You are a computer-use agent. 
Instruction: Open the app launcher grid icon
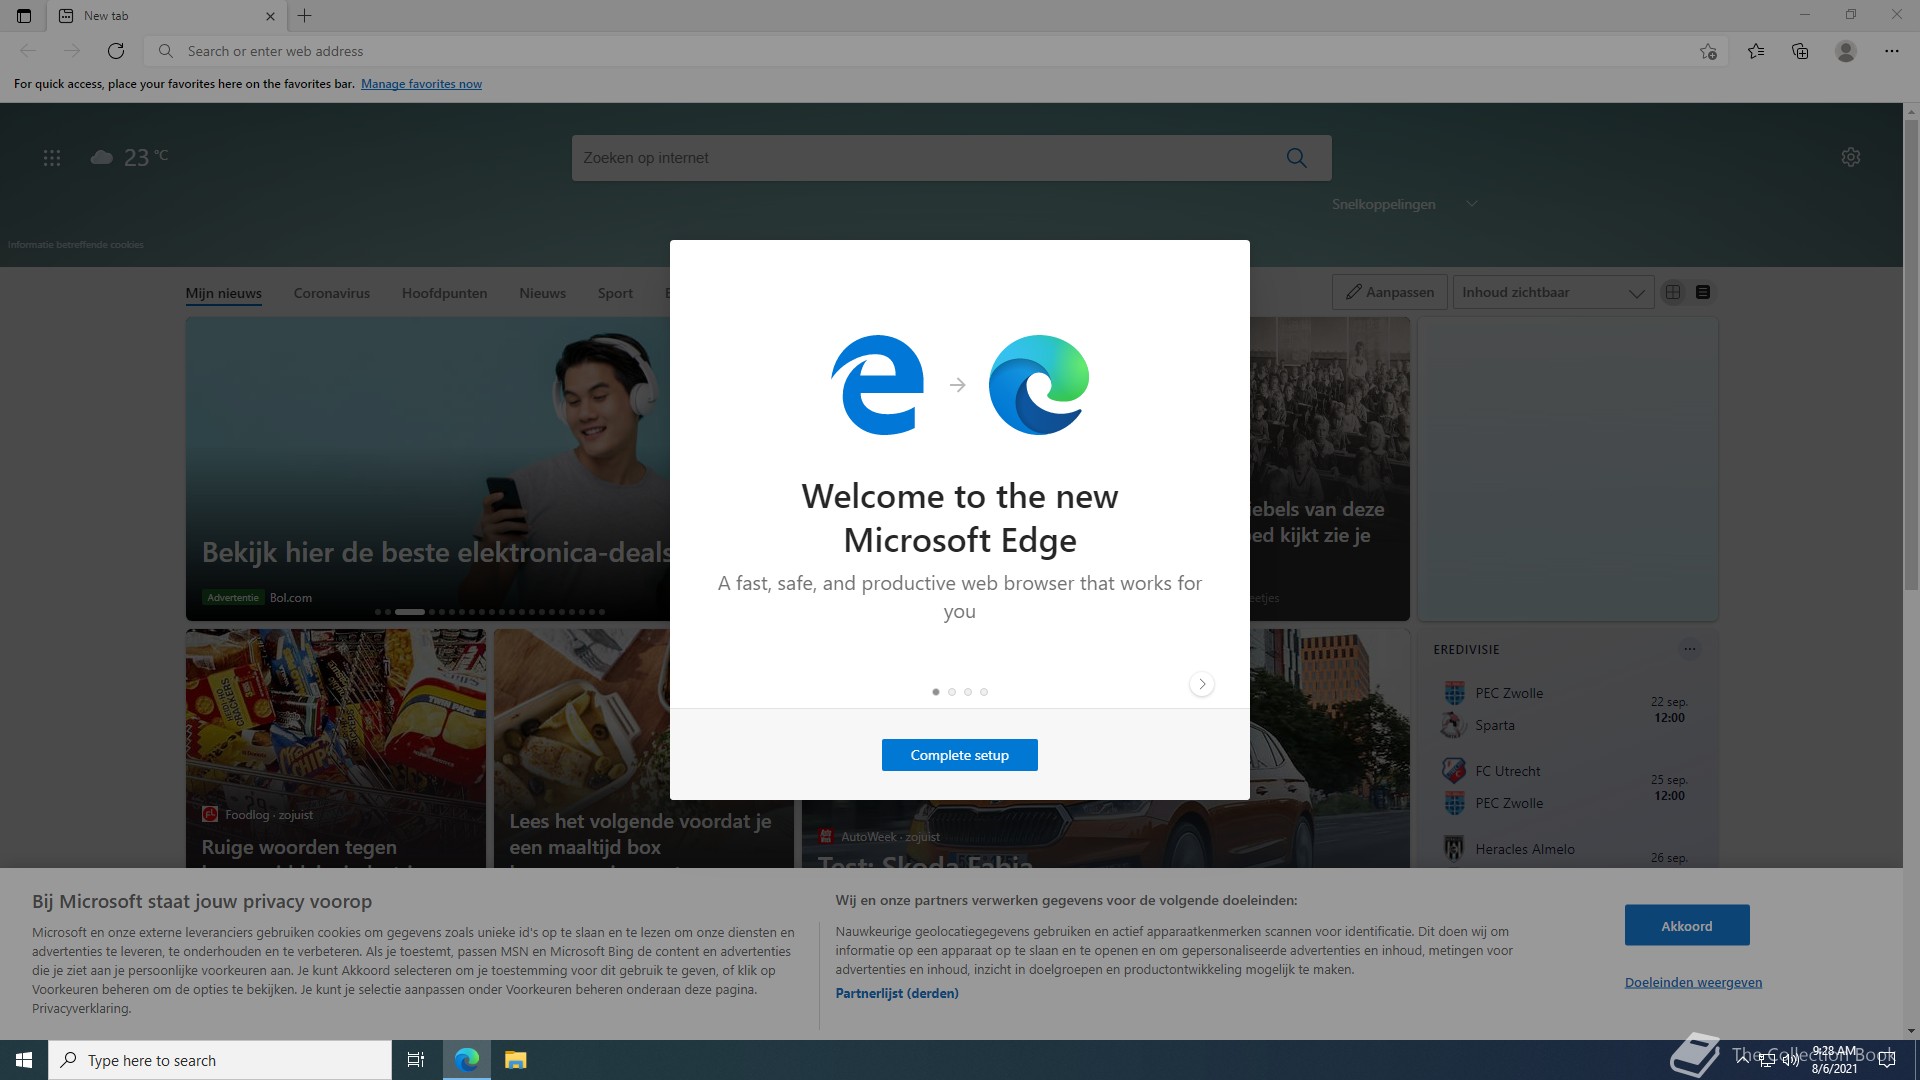tap(52, 158)
